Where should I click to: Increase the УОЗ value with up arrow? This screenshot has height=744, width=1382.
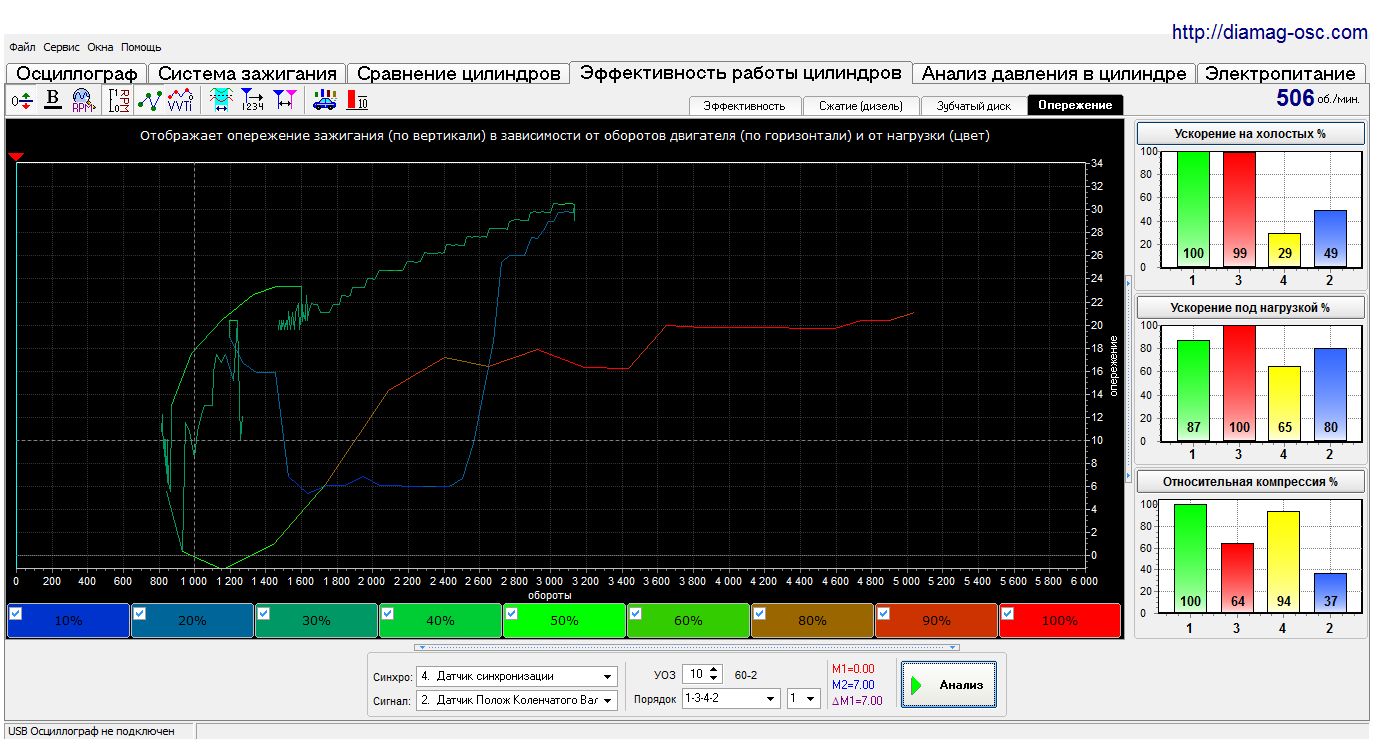[713, 670]
